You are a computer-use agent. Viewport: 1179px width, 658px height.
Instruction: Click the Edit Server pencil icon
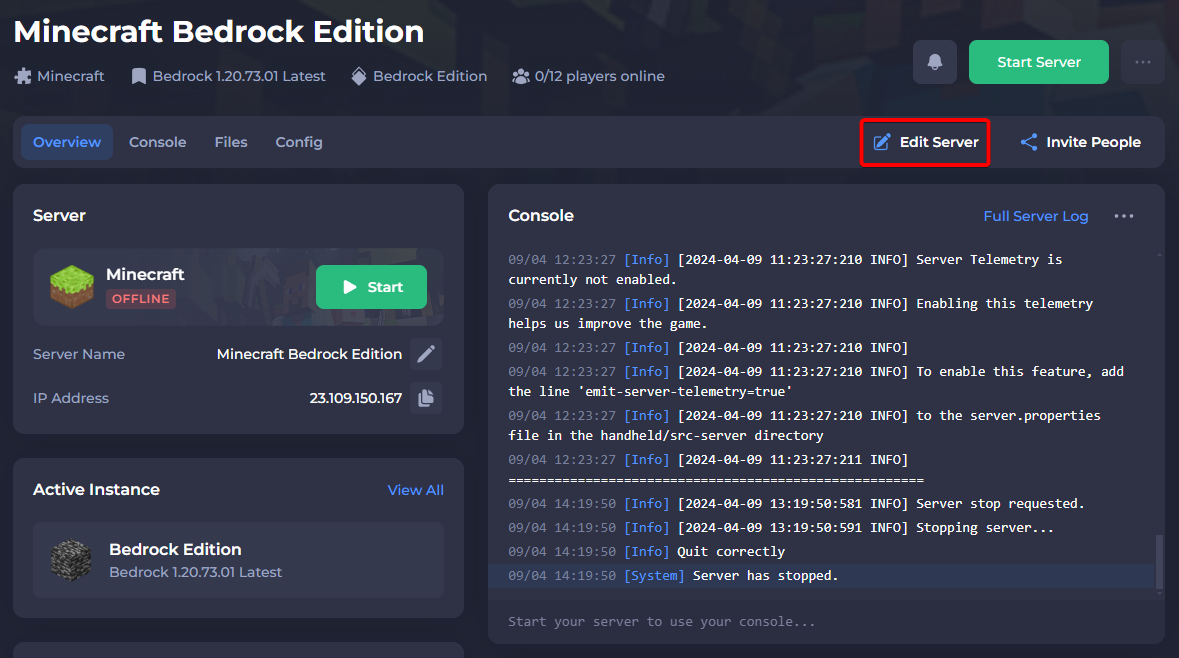tap(882, 142)
